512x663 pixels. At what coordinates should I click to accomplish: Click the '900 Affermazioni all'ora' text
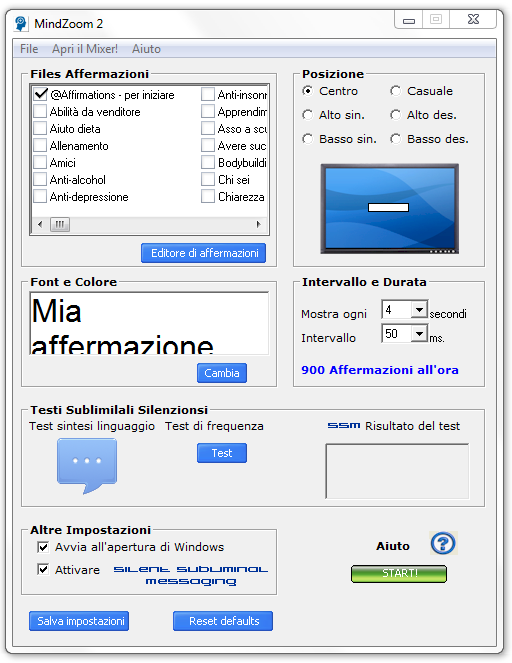[380, 370]
